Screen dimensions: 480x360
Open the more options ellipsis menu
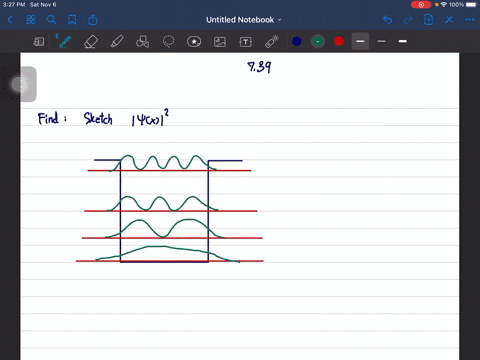pyautogui.click(x=470, y=20)
